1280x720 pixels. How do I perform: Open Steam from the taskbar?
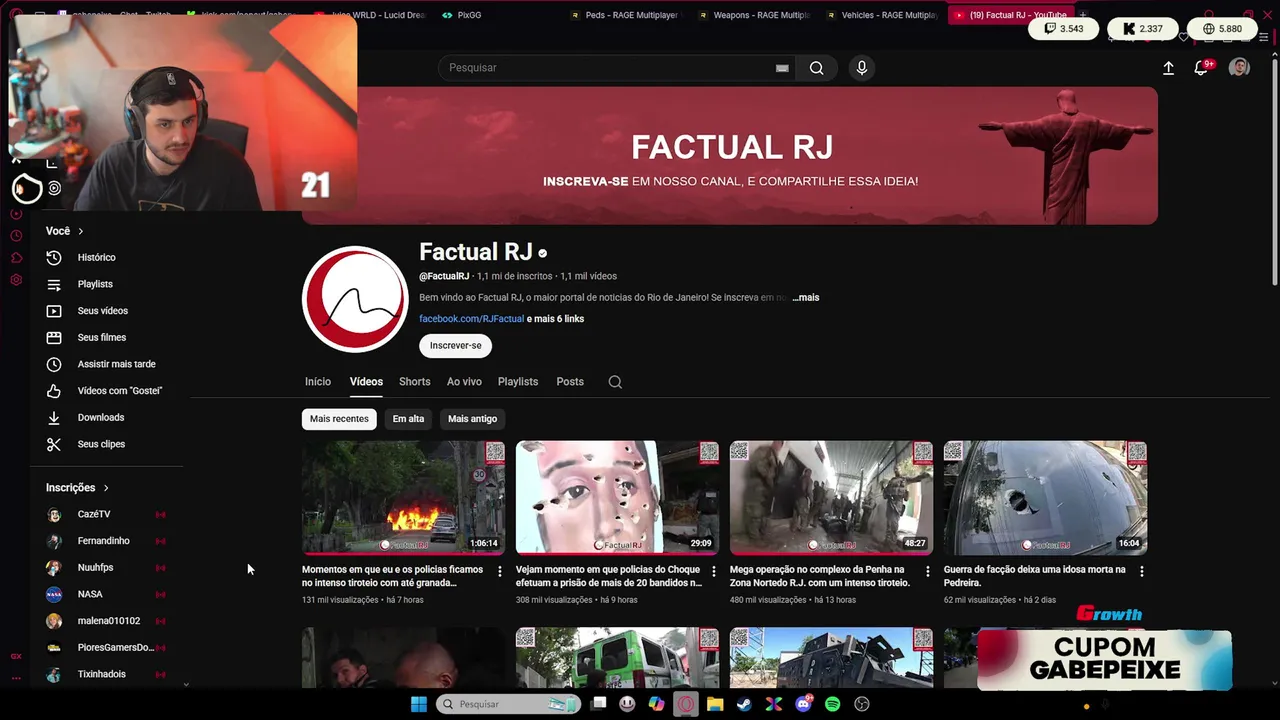(x=744, y=704)
